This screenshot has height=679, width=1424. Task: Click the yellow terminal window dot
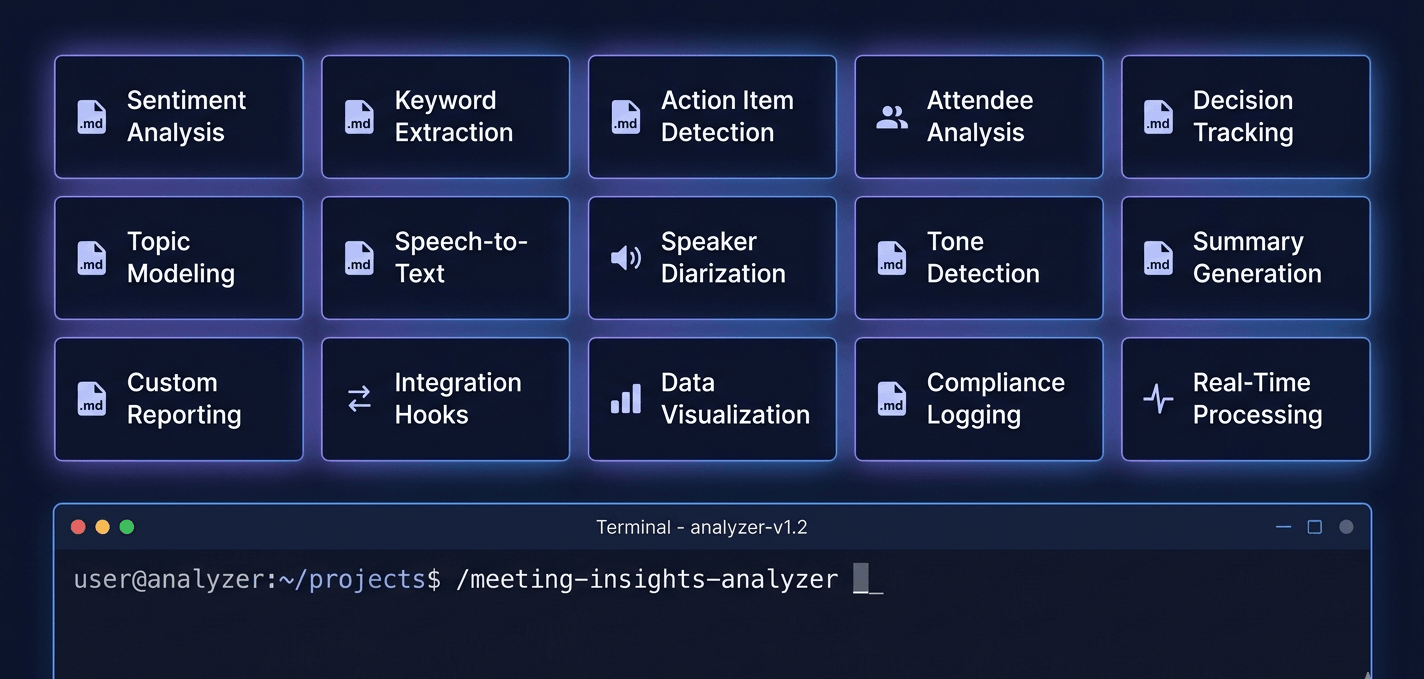click(103, 526)
